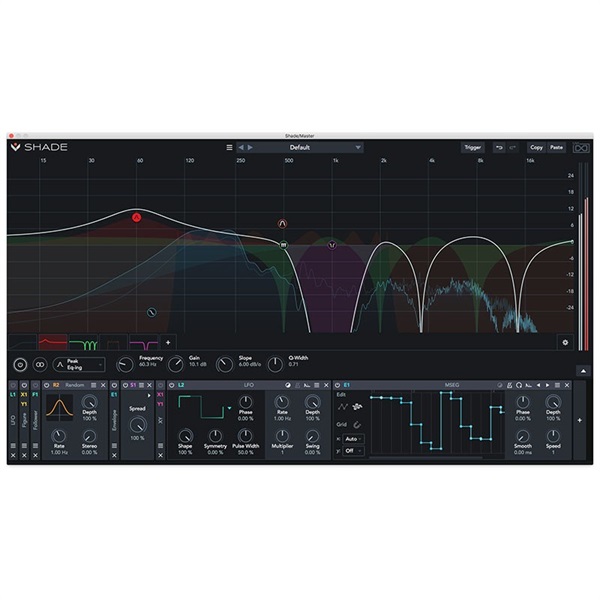The height and width of the screenshot is (600, 600).
Task: Toggle power of the S1 Spread modulator
Action: [125, 385]
